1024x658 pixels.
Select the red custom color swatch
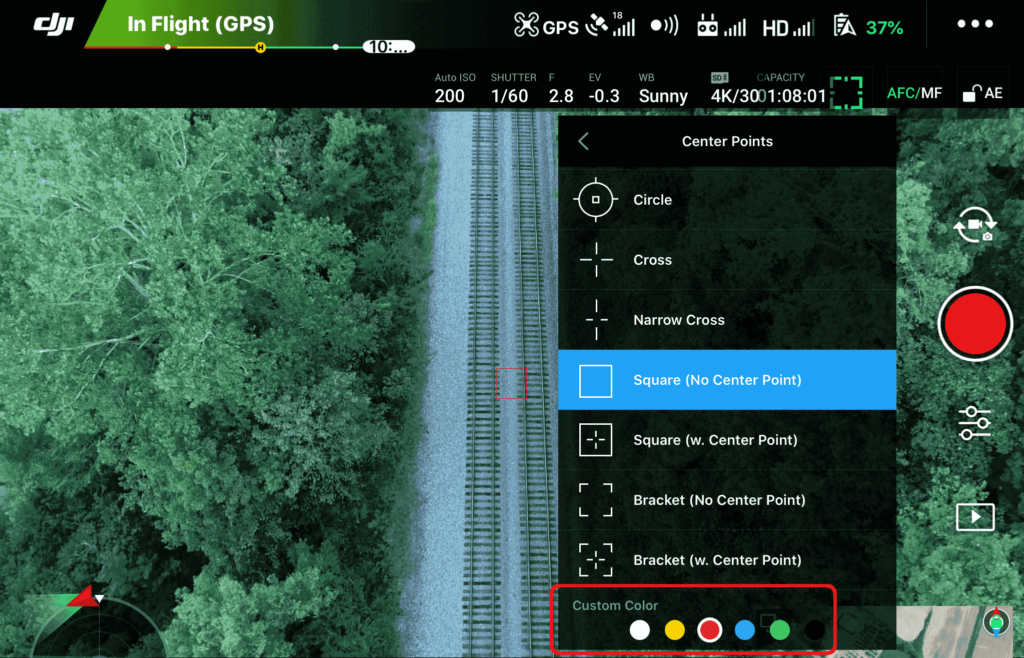coord(709,630)
